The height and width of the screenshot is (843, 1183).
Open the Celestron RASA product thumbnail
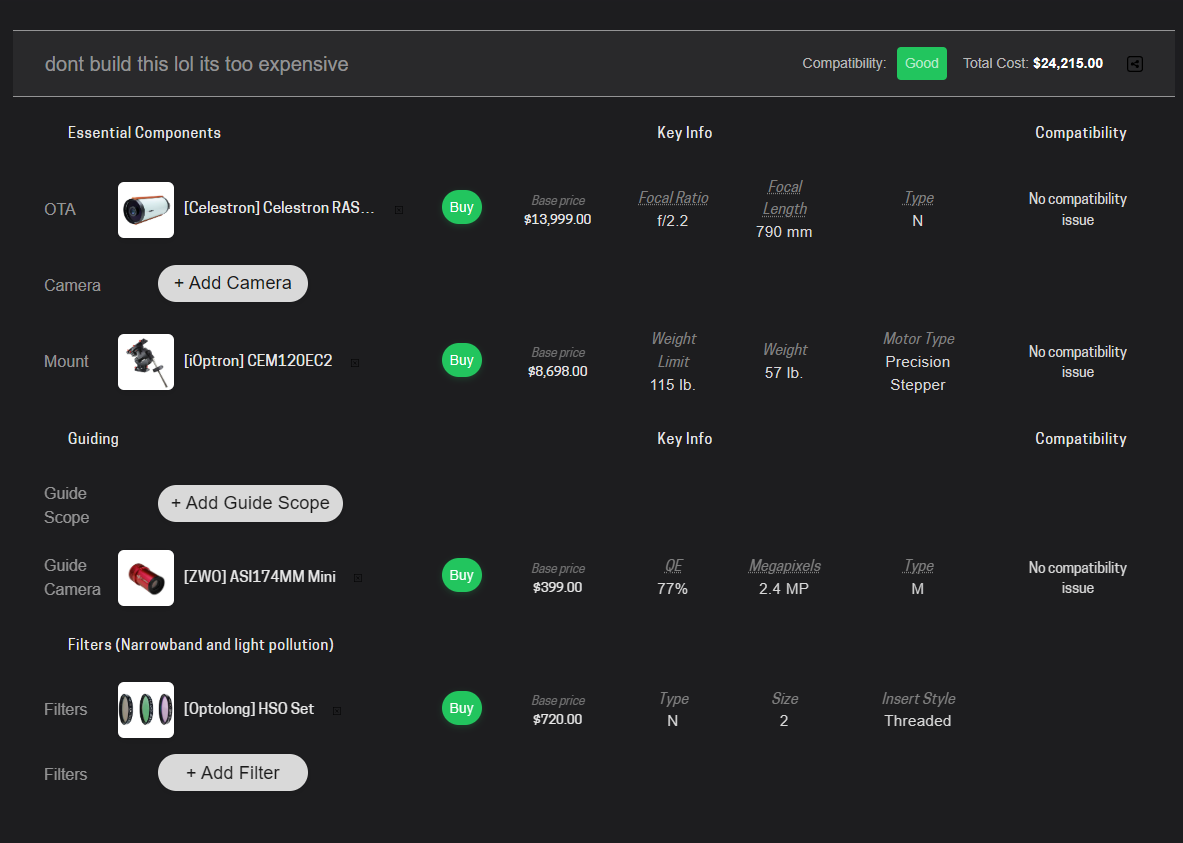(145, 210)
